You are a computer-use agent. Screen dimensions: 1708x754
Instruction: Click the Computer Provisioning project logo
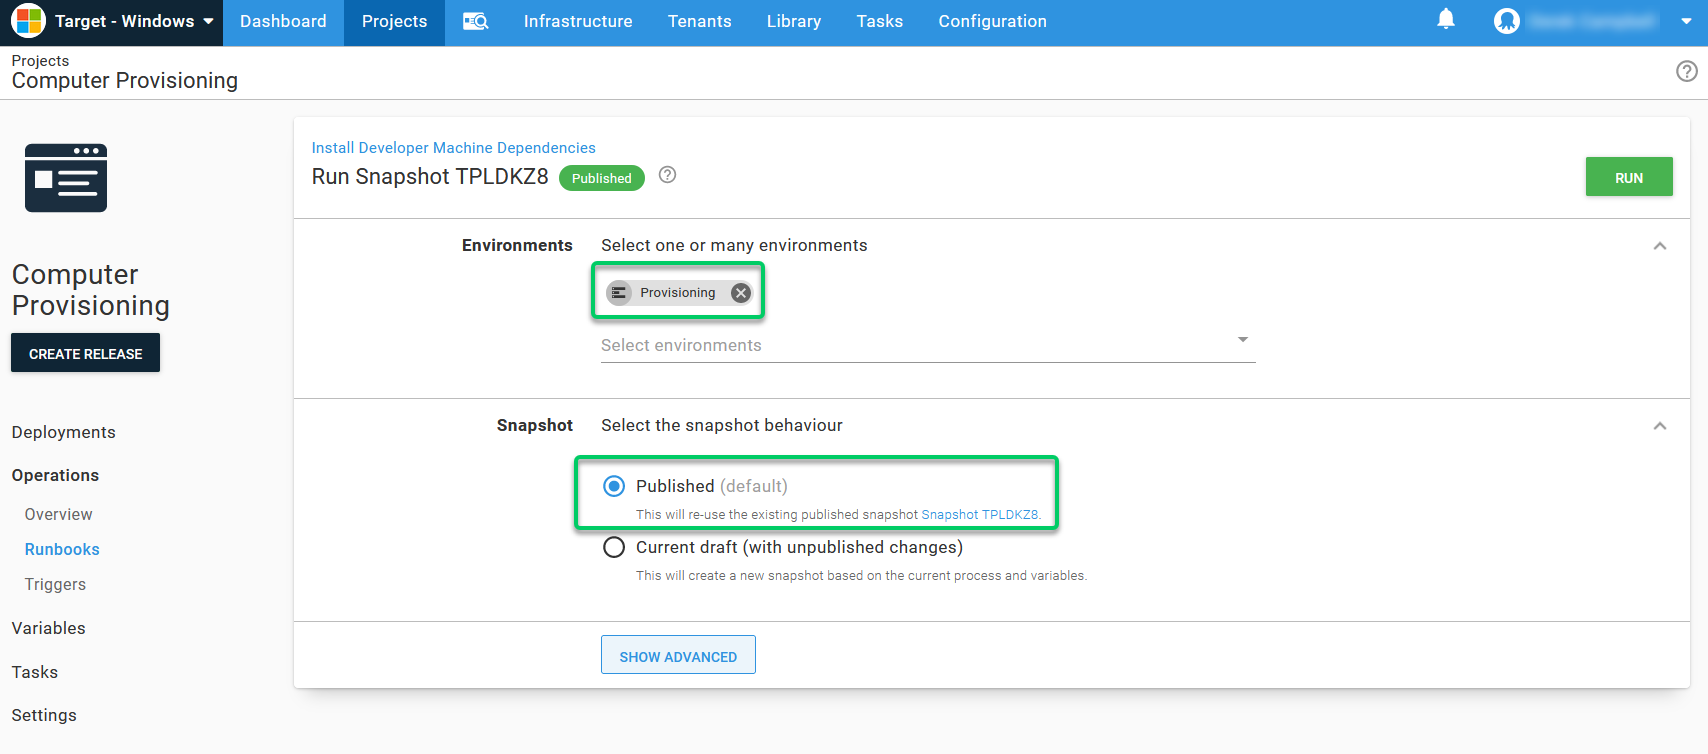[x=66, y=178]
